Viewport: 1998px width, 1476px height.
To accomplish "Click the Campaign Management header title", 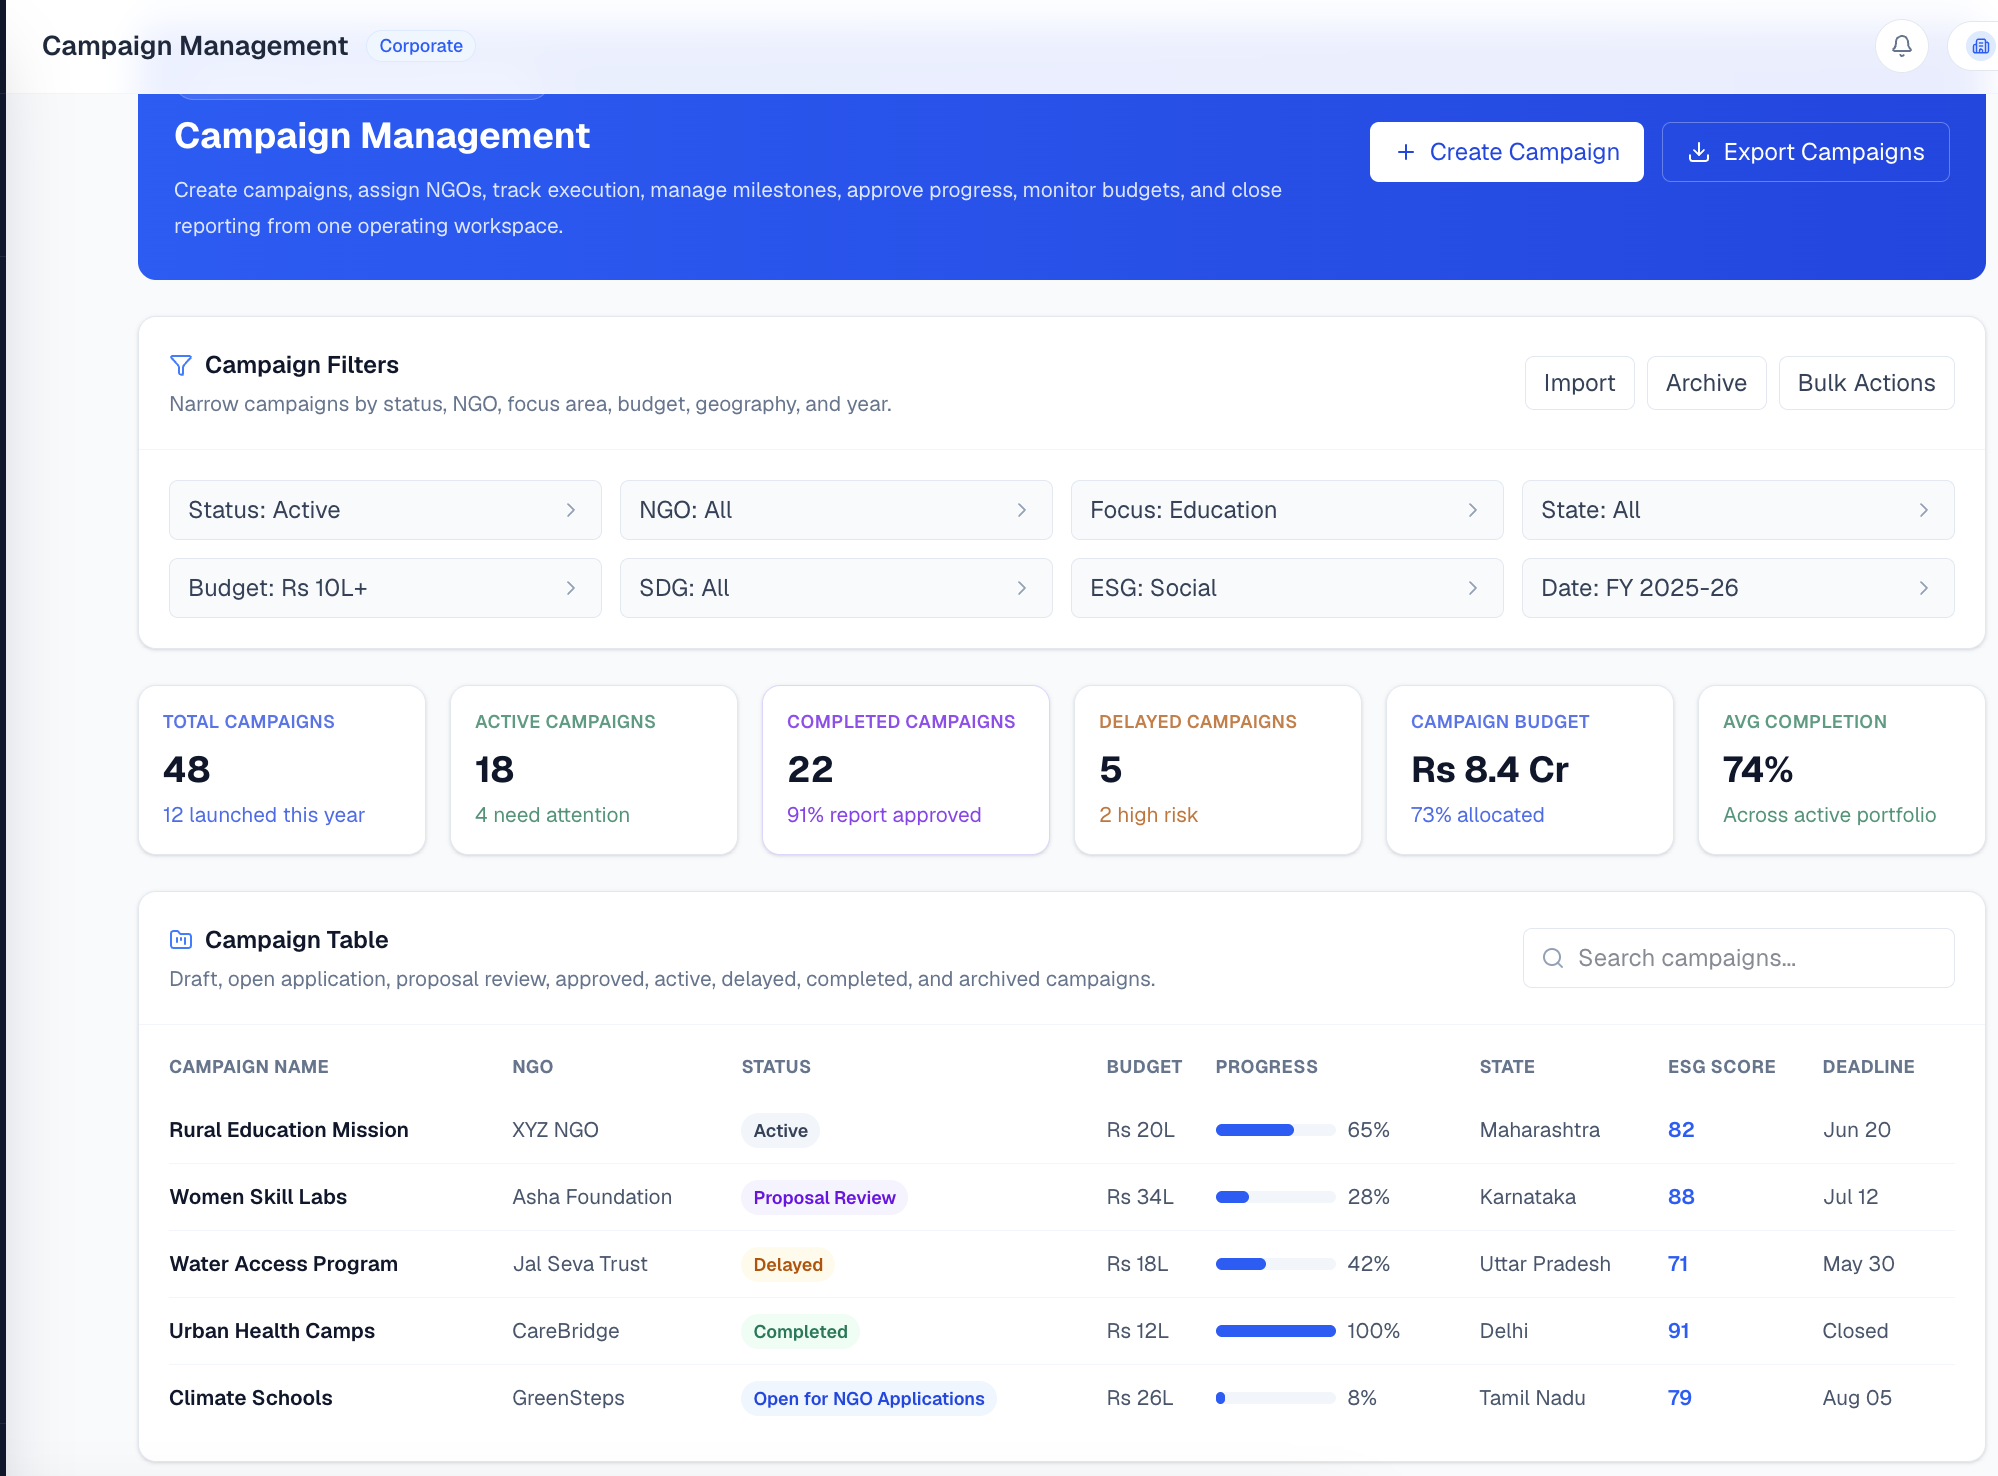I will click(x=195, y=46).
